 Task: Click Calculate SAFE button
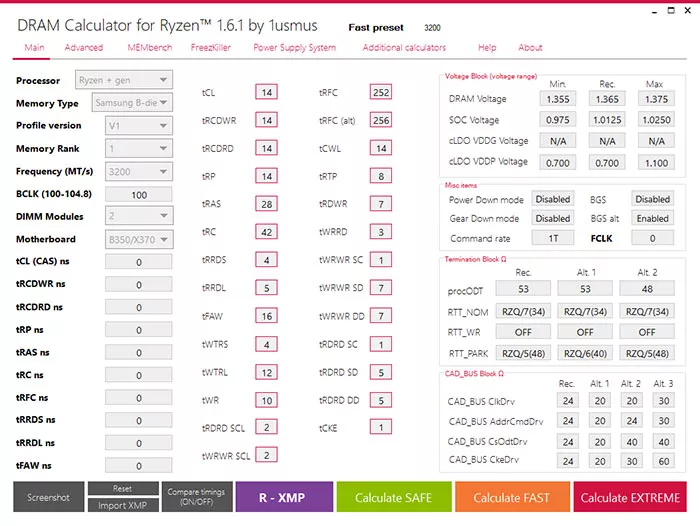[394, 497]
